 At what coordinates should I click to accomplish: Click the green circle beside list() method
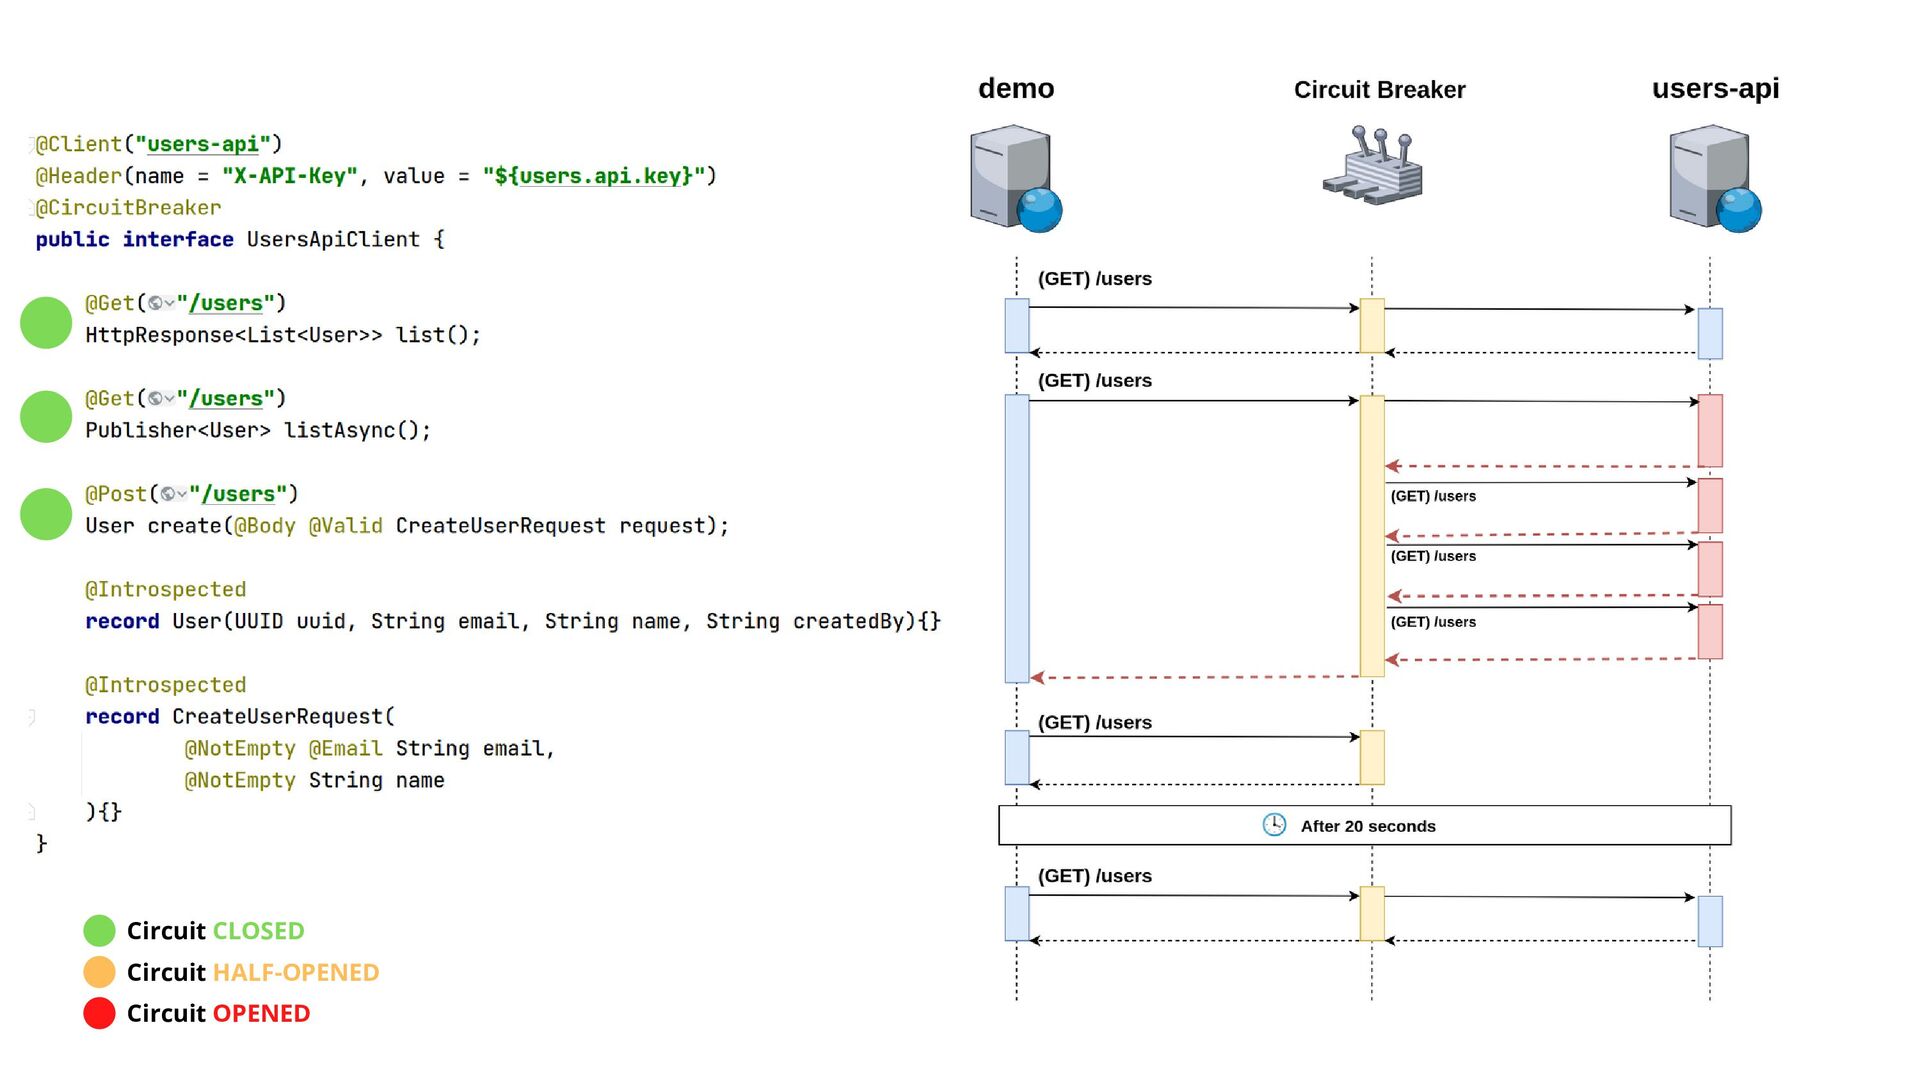[x=46, y=323]
